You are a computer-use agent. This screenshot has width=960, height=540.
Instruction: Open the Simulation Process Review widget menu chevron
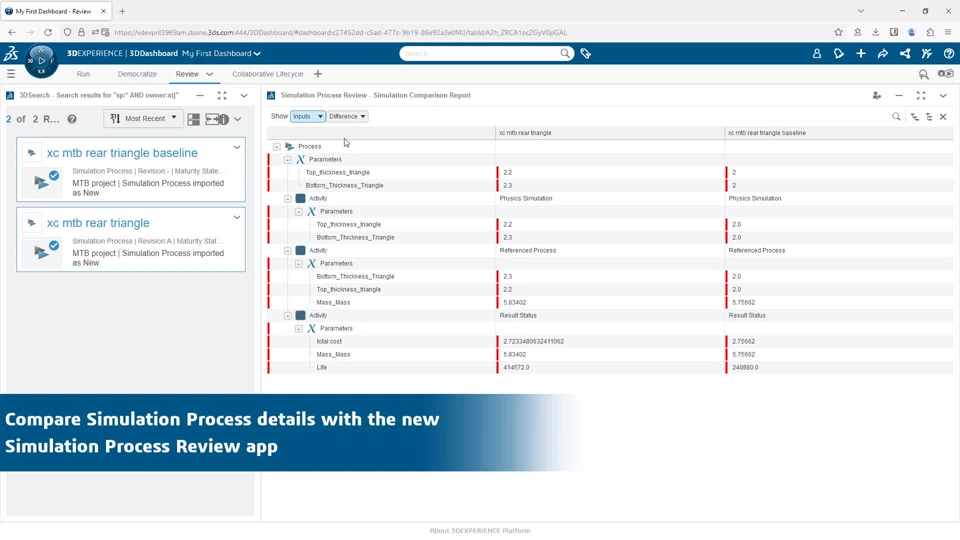943,96
